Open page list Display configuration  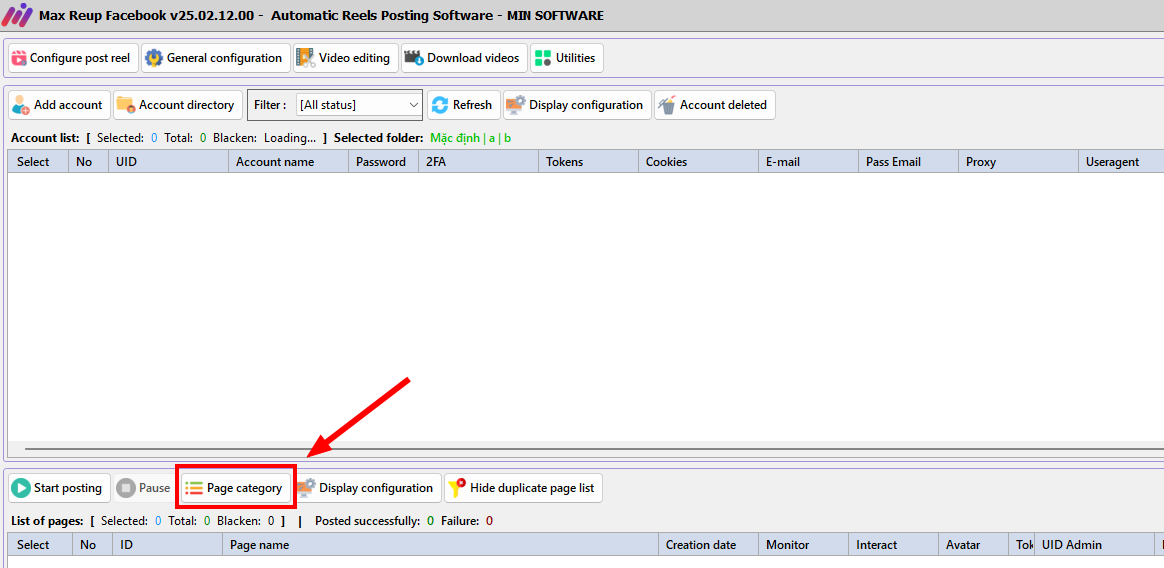pos(367,488)
